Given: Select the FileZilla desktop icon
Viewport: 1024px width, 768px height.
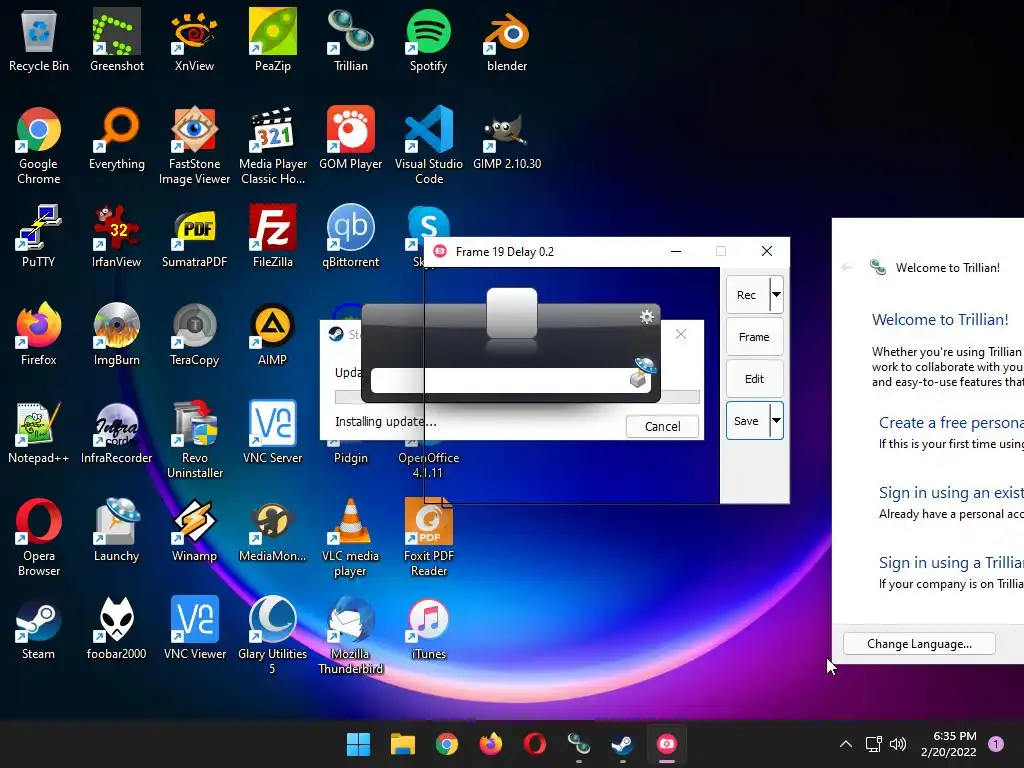Looking at the screenshot, I should click(272, 236).
